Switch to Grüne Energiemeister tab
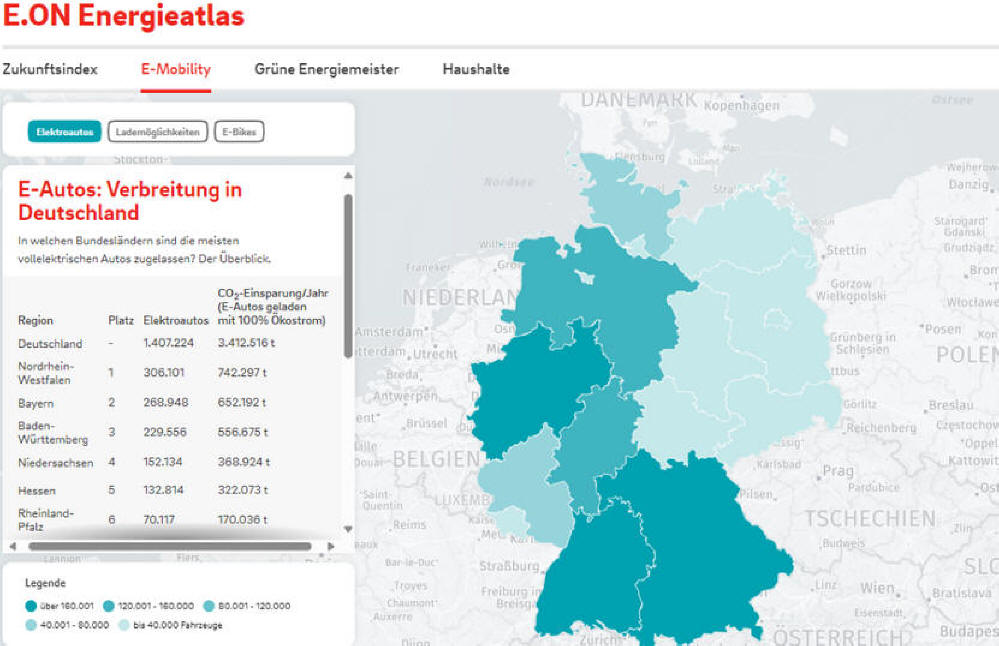The image size is (999, 646). point(327,69)
